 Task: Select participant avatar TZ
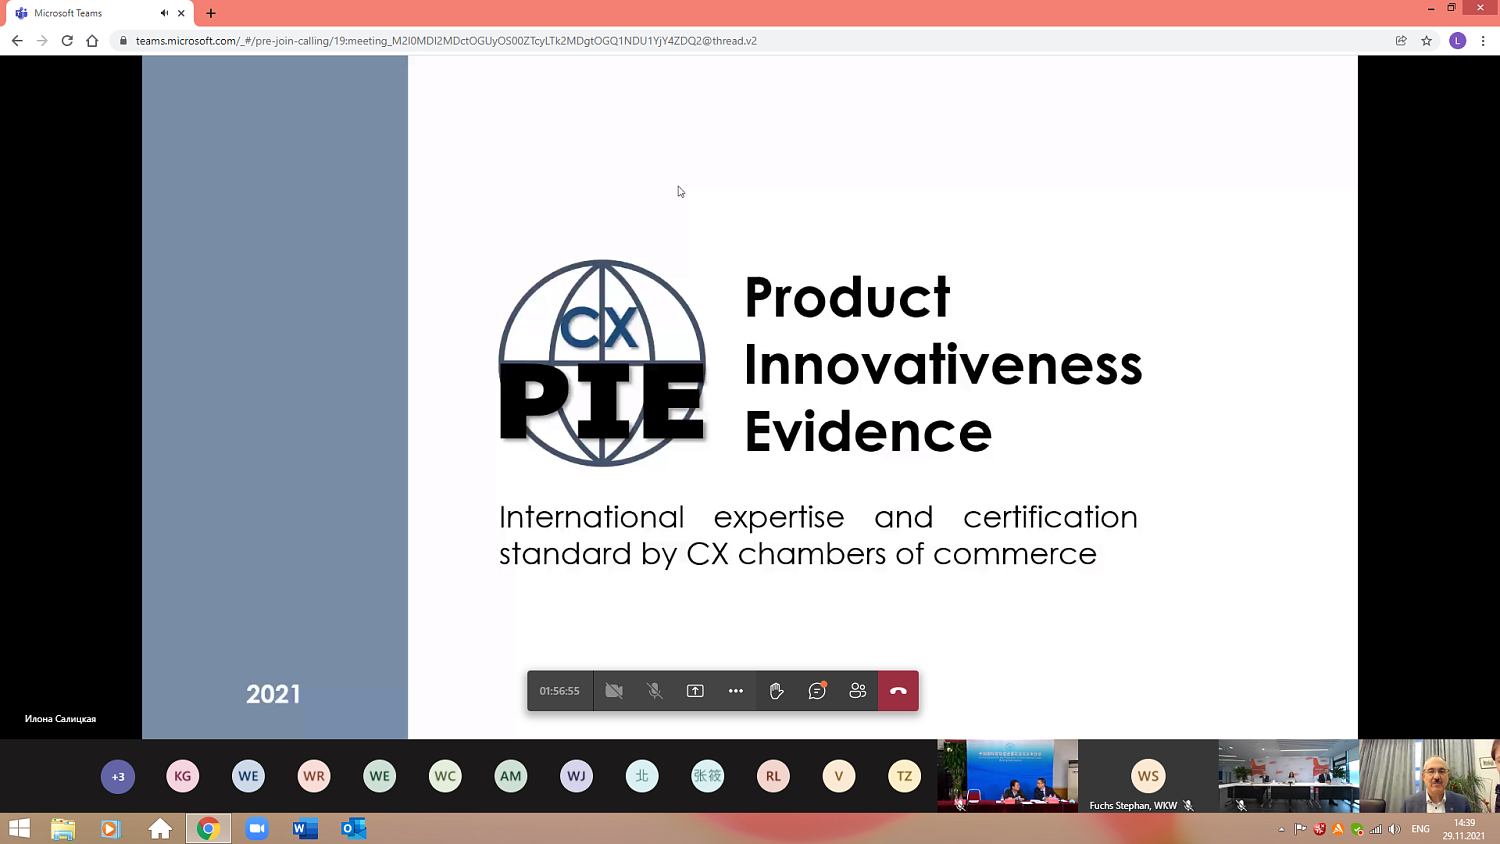[x=904, y=776]
